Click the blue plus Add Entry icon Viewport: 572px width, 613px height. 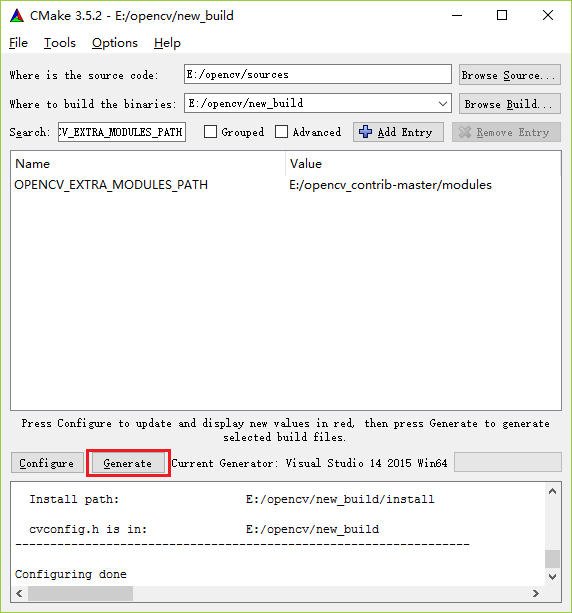pos(366,132)
